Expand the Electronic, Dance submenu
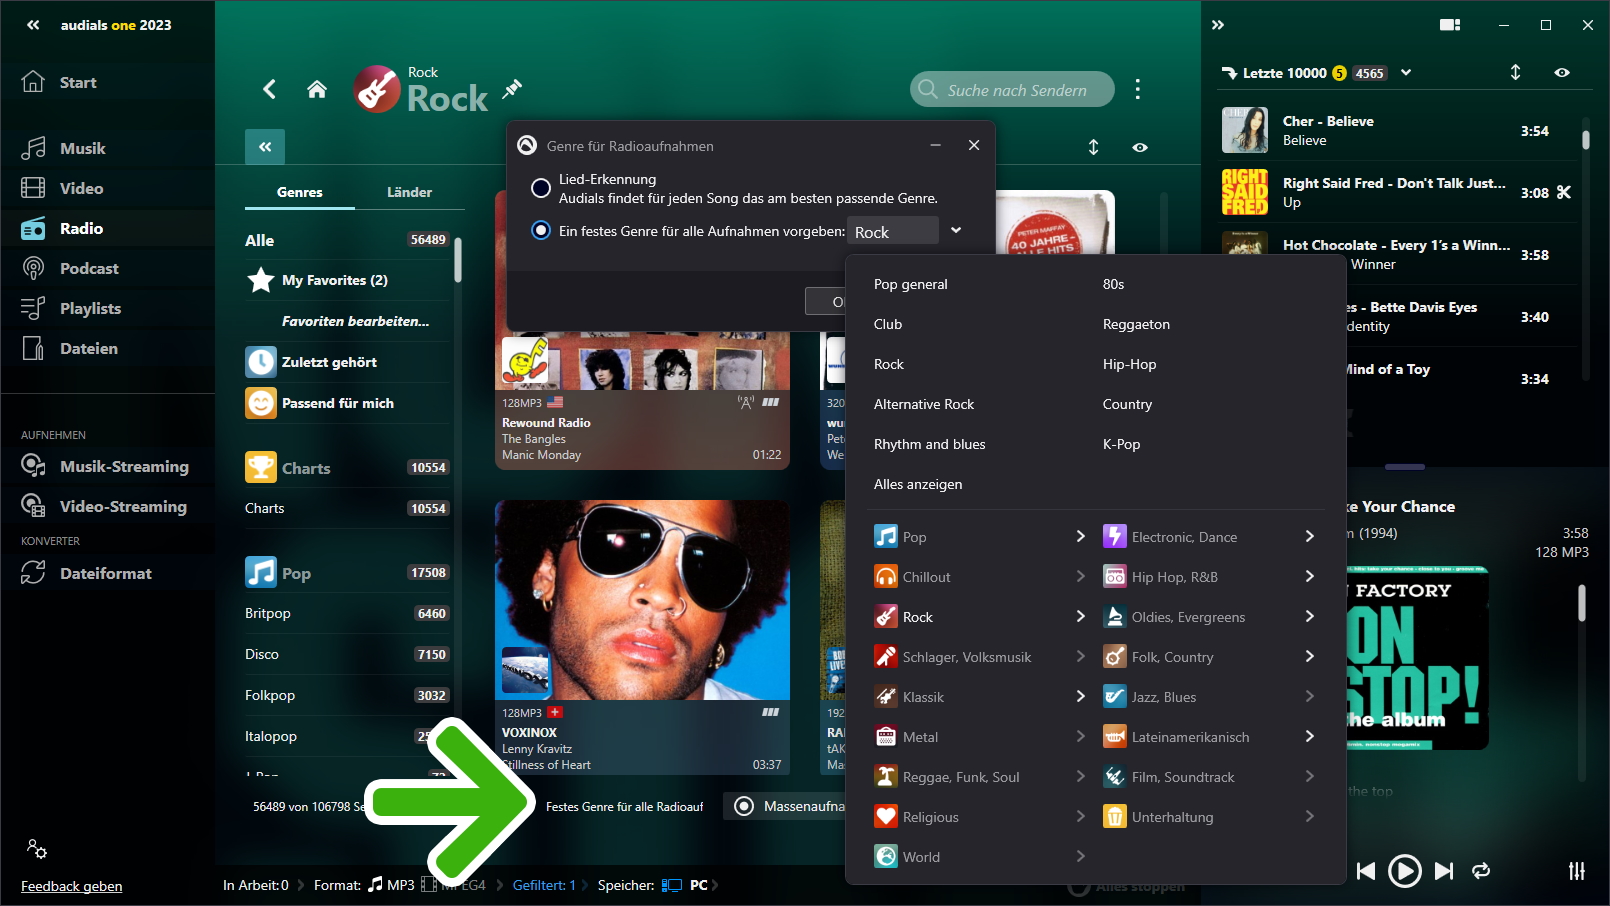Screen dimensions: 1610x906 pyautogui.click(x=1309, y=536)
